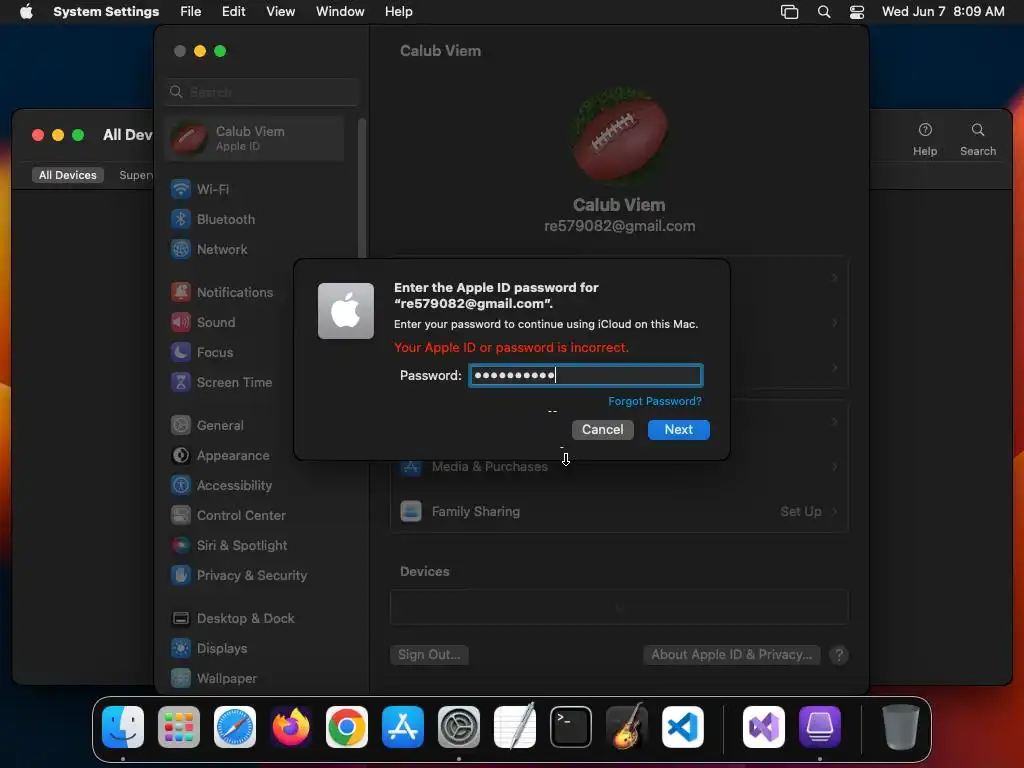1024x768 pixels.
Task: Click Next in the password dialog
Action: pos(679,430)
